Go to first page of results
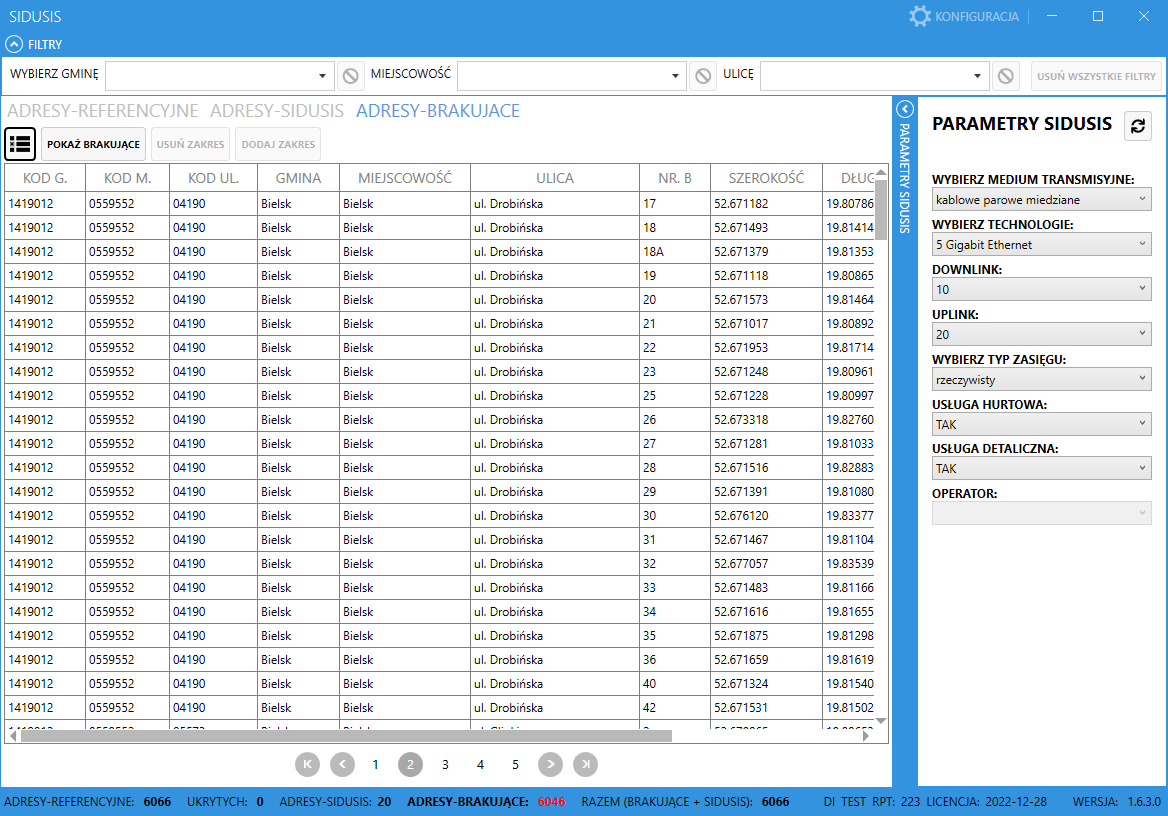 point(307,764)
